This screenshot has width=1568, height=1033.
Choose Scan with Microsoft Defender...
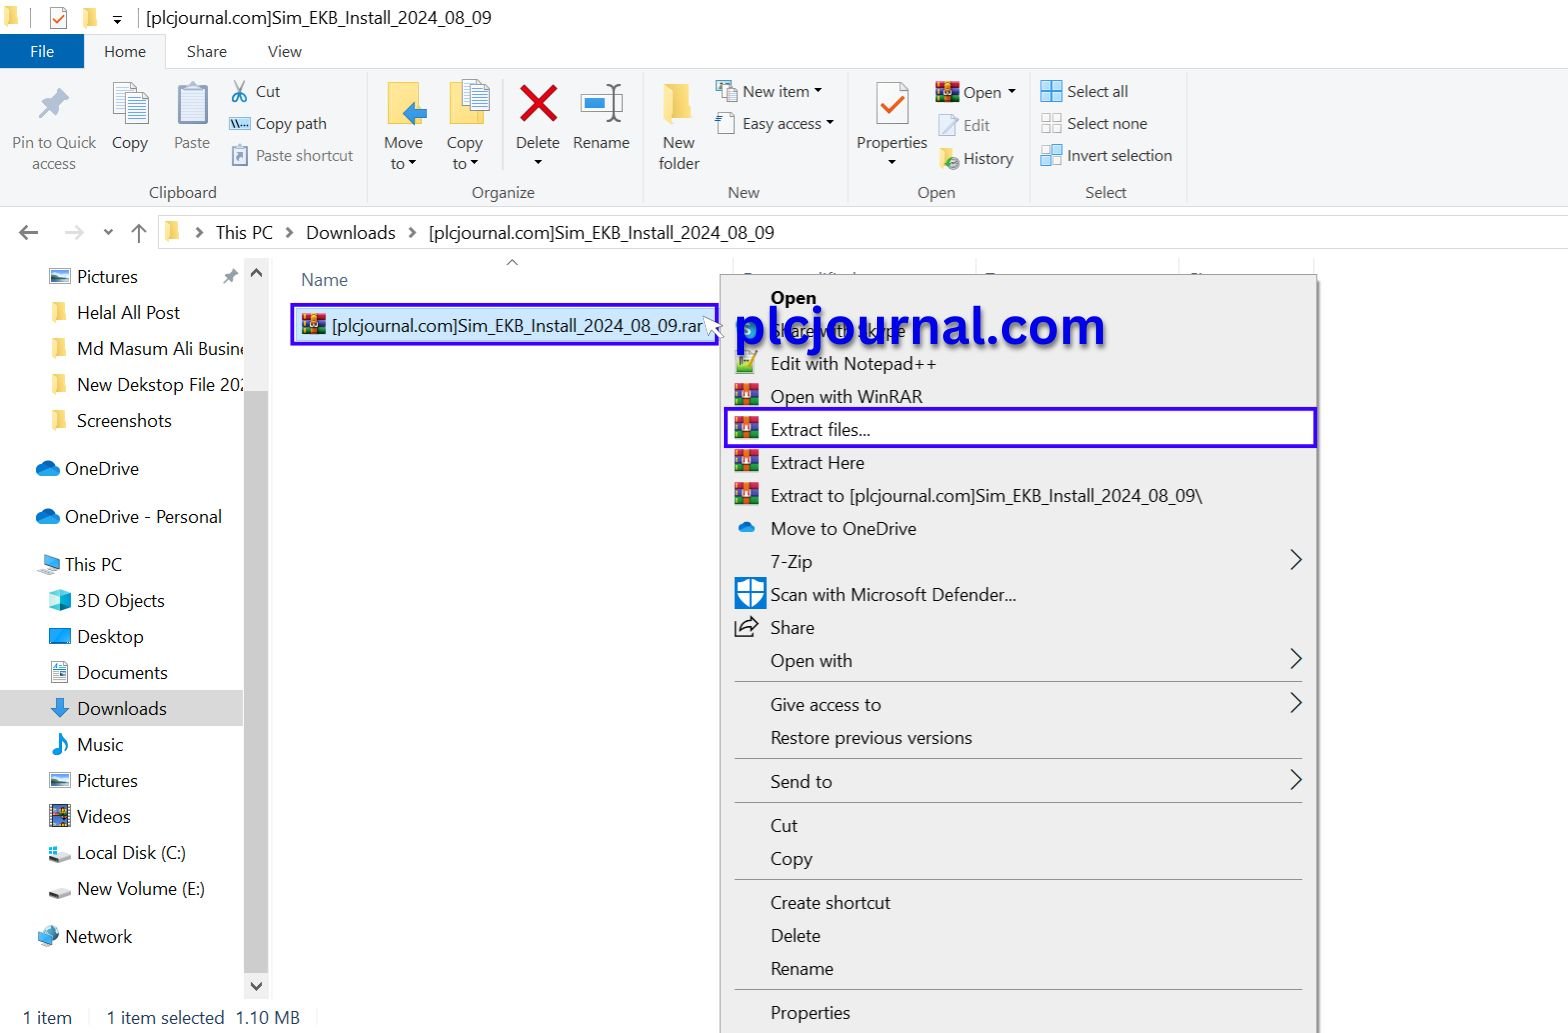tap(1019, 595)
